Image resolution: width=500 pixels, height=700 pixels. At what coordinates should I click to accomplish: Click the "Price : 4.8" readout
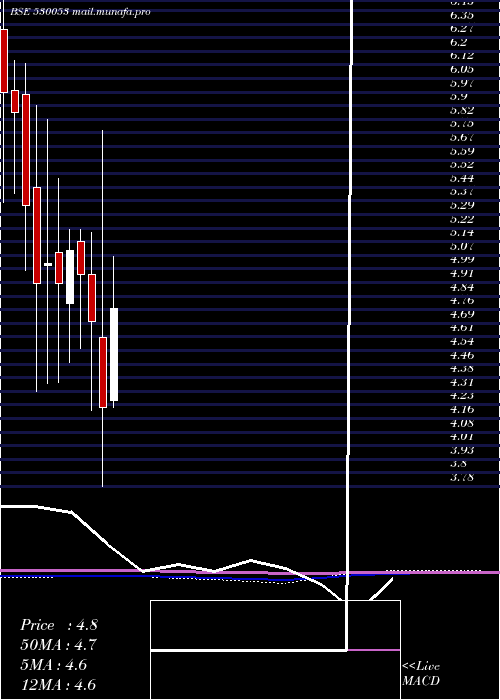[x=59, y=625]
